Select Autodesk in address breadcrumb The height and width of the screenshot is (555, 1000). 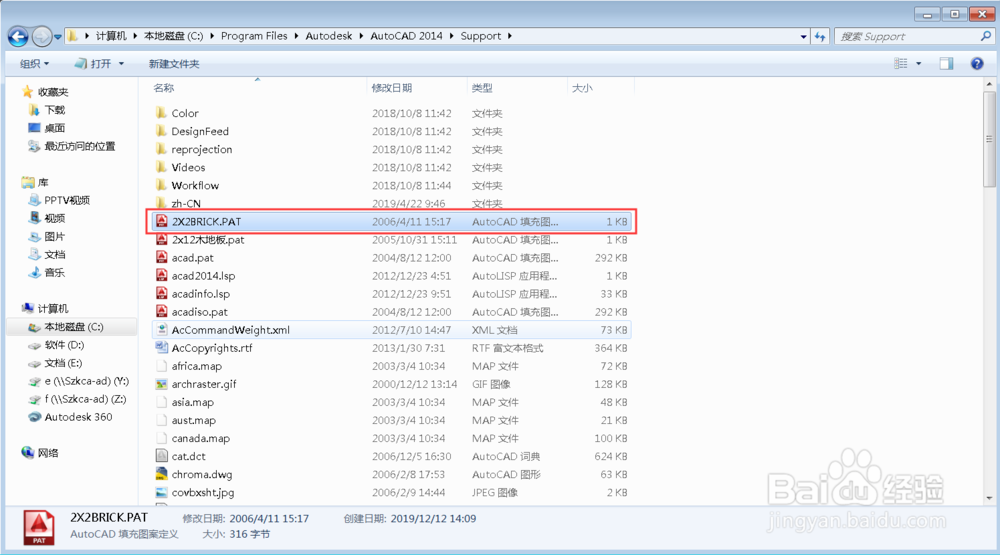click(x=328, y=36)
